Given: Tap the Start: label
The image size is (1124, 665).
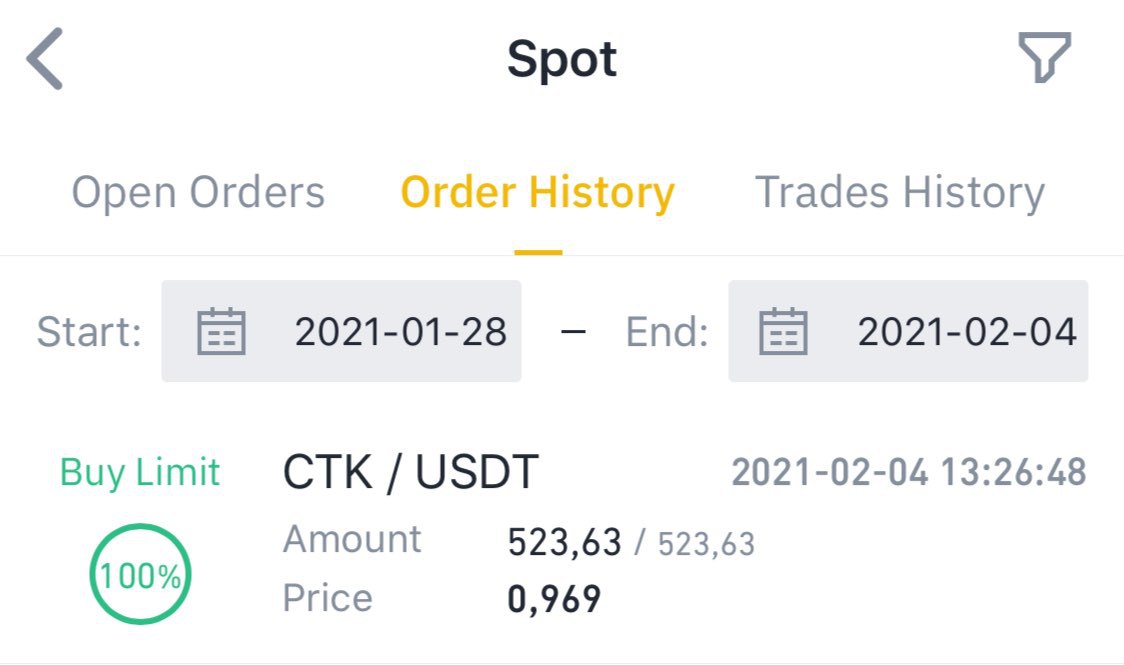Looking at the screenshot, I should click(x=89, y=332).
